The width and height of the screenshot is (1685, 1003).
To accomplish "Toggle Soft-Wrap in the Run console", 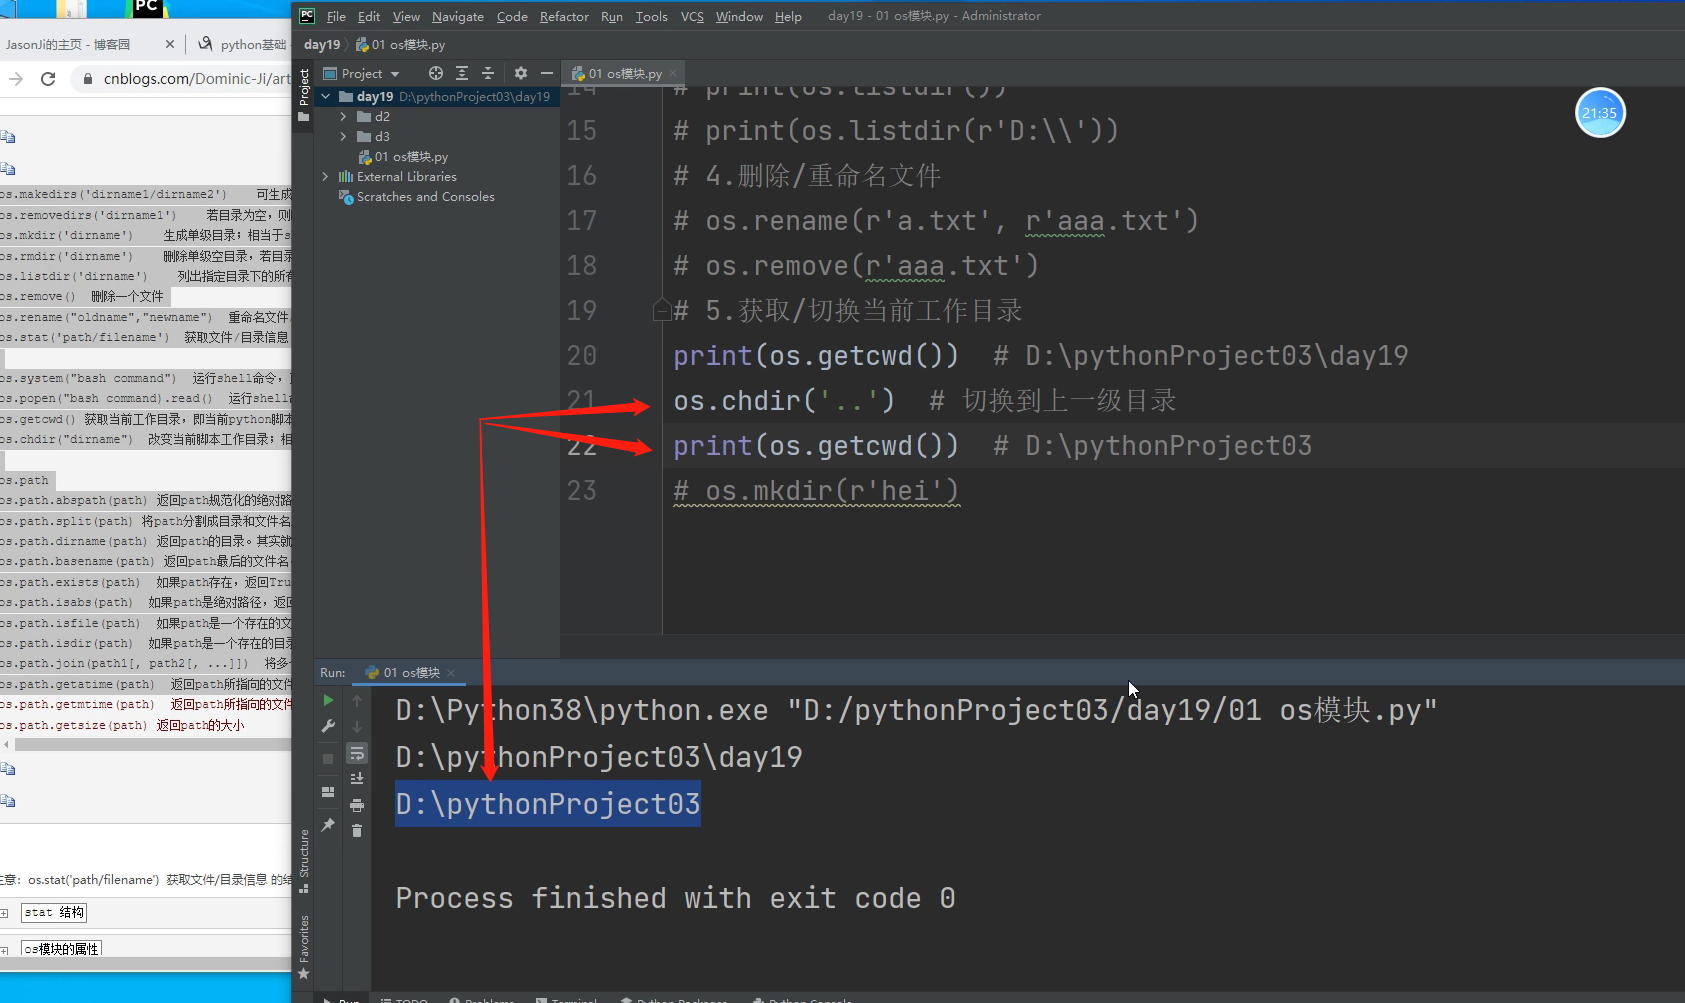I will (x=357, y=753).
